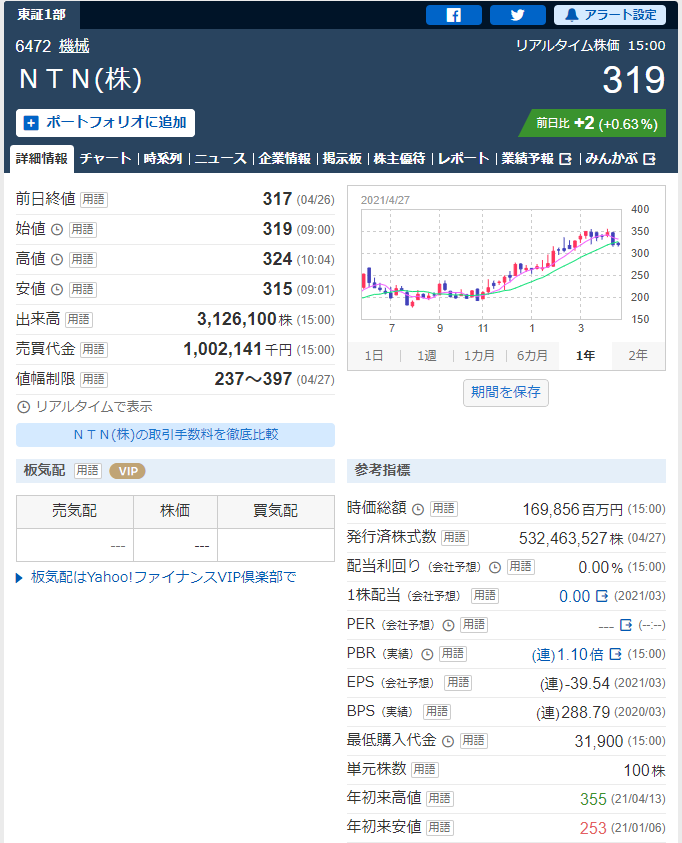Click 用語 glossary next to 値幅制限
682x843 pixels.
[x=94, y=380]
